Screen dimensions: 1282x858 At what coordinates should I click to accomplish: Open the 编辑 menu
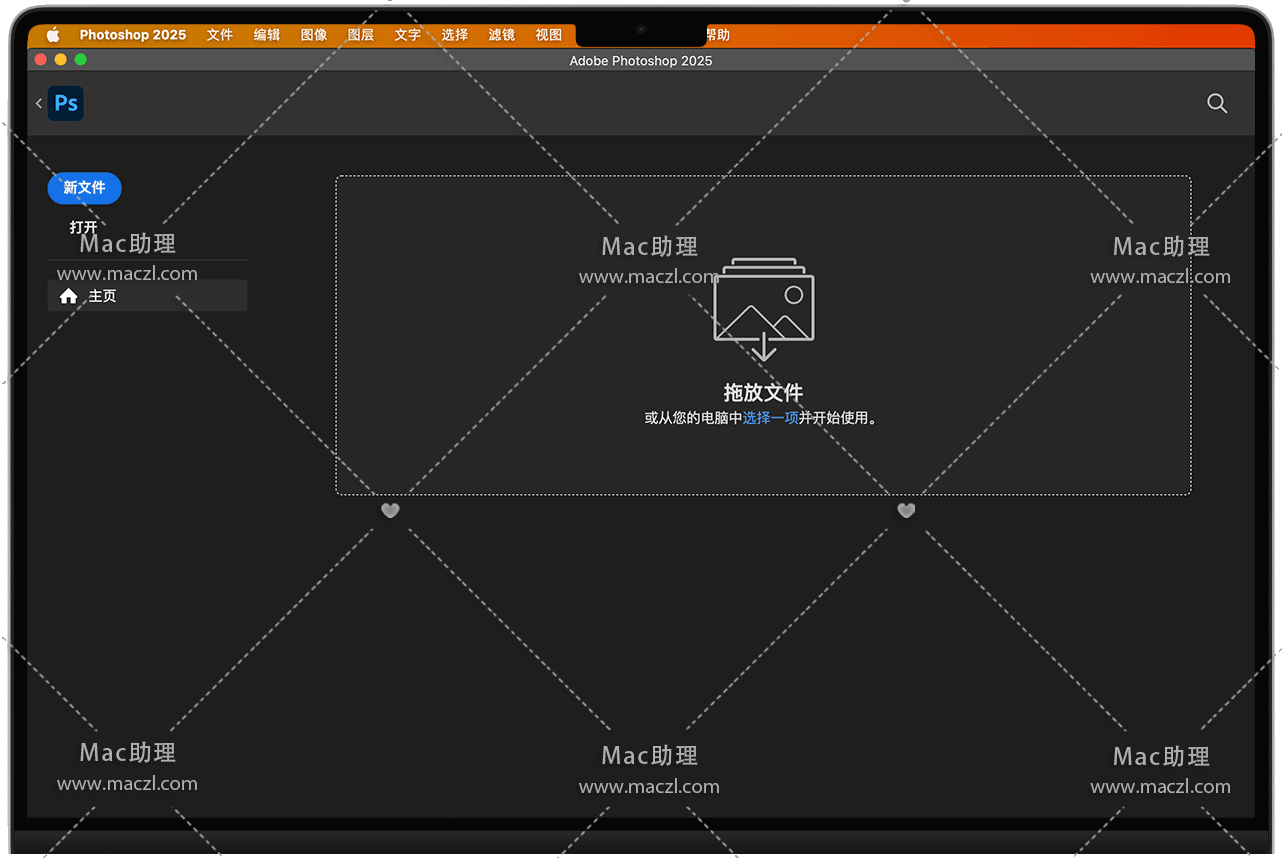[x=267, y=35]
